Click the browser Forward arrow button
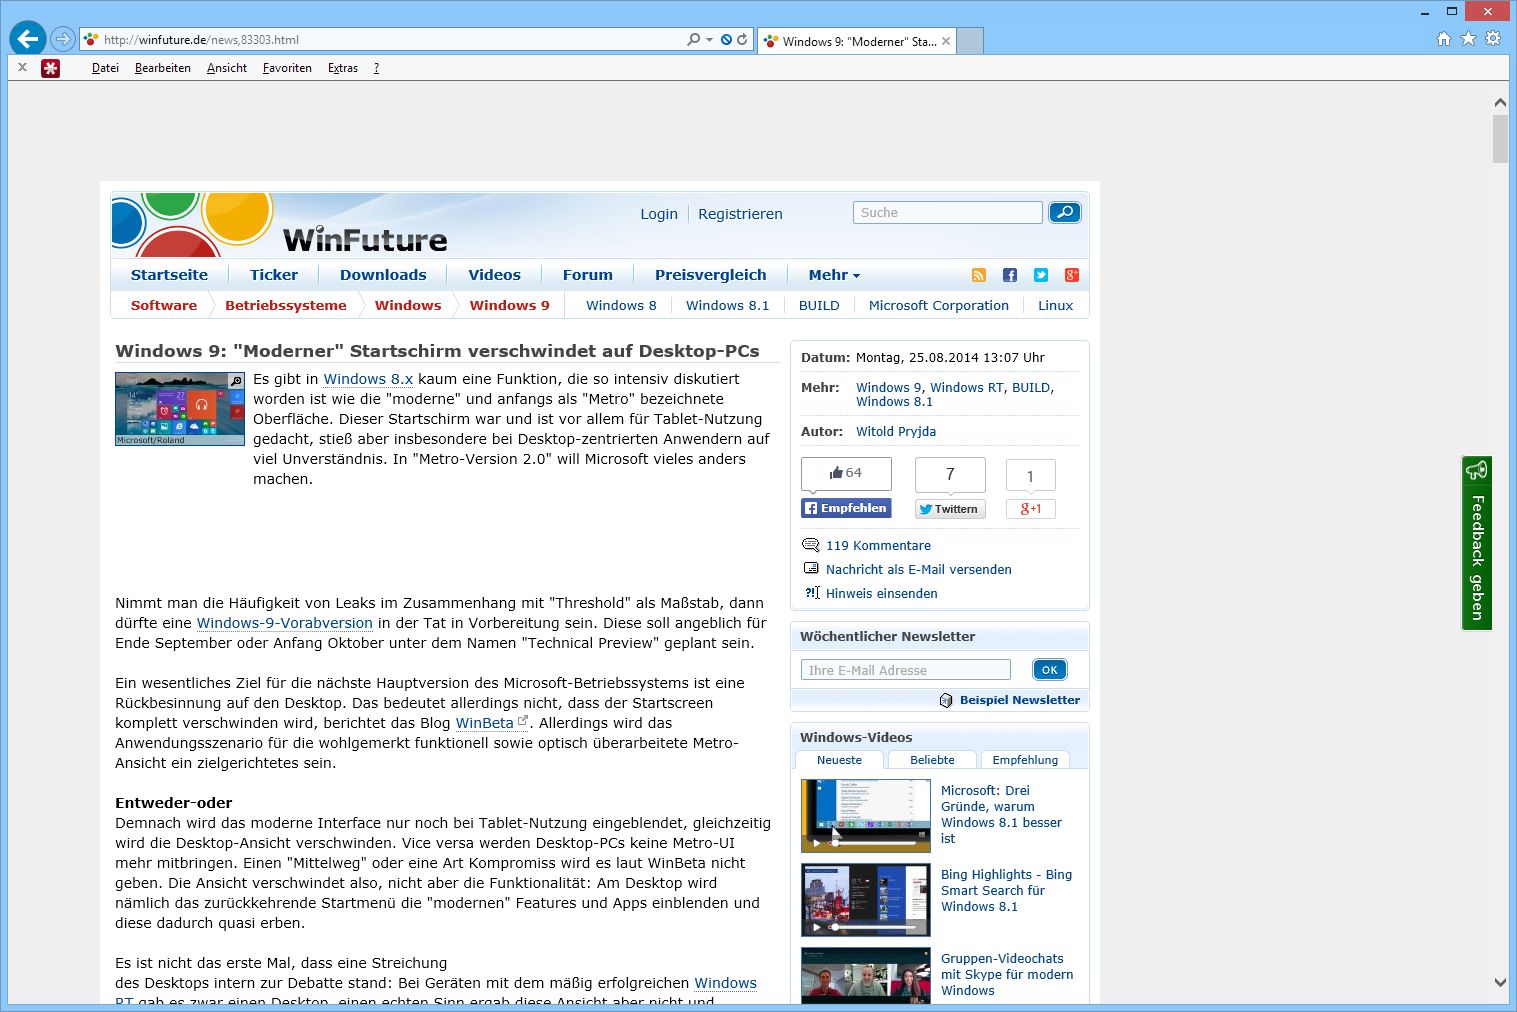The image size is (1517, 1012). point(63,39)
